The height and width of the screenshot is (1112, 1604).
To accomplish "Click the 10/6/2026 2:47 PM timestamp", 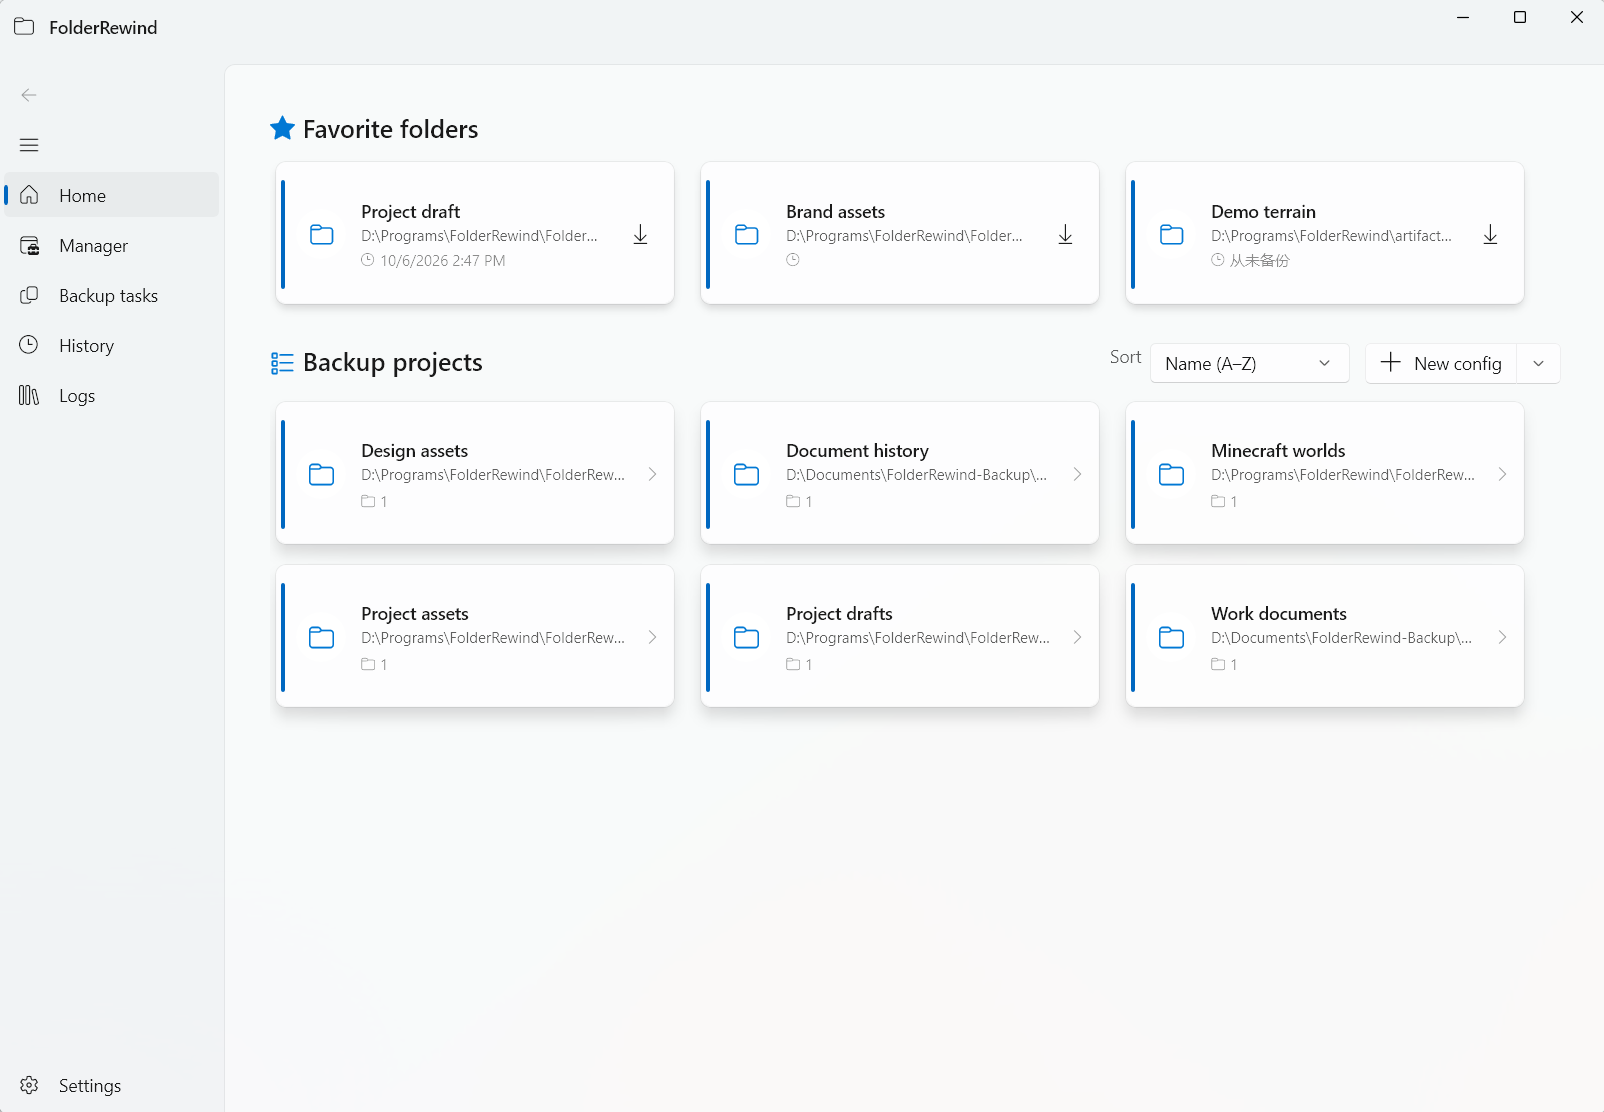I will [x=442, y=260].
